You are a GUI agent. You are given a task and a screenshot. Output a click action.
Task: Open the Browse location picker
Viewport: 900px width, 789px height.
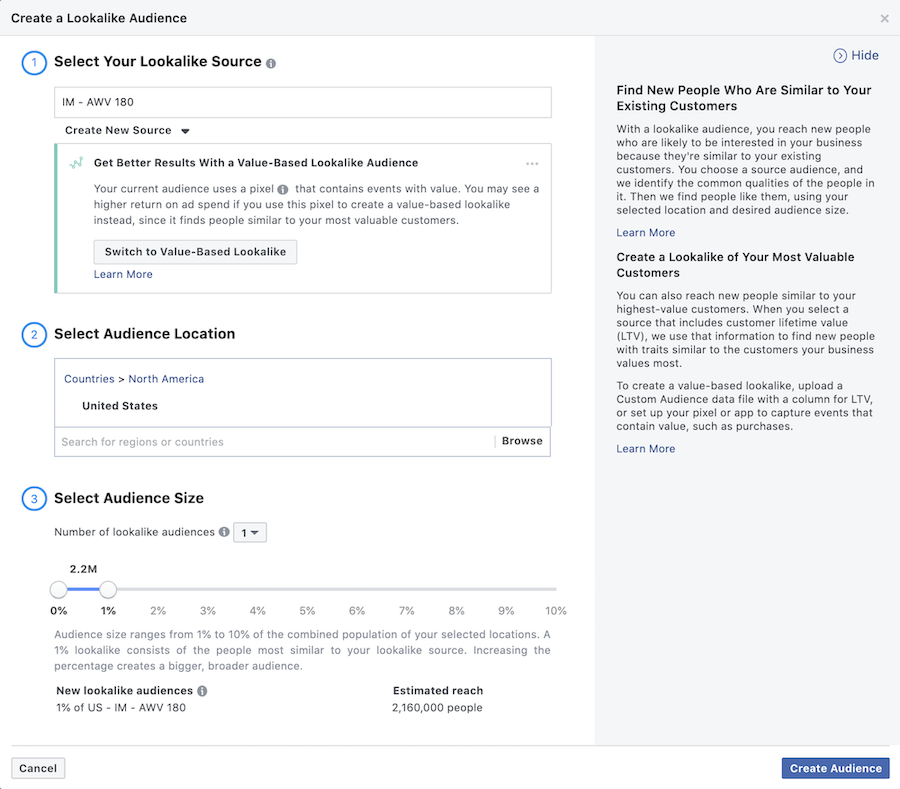point(522,440)
